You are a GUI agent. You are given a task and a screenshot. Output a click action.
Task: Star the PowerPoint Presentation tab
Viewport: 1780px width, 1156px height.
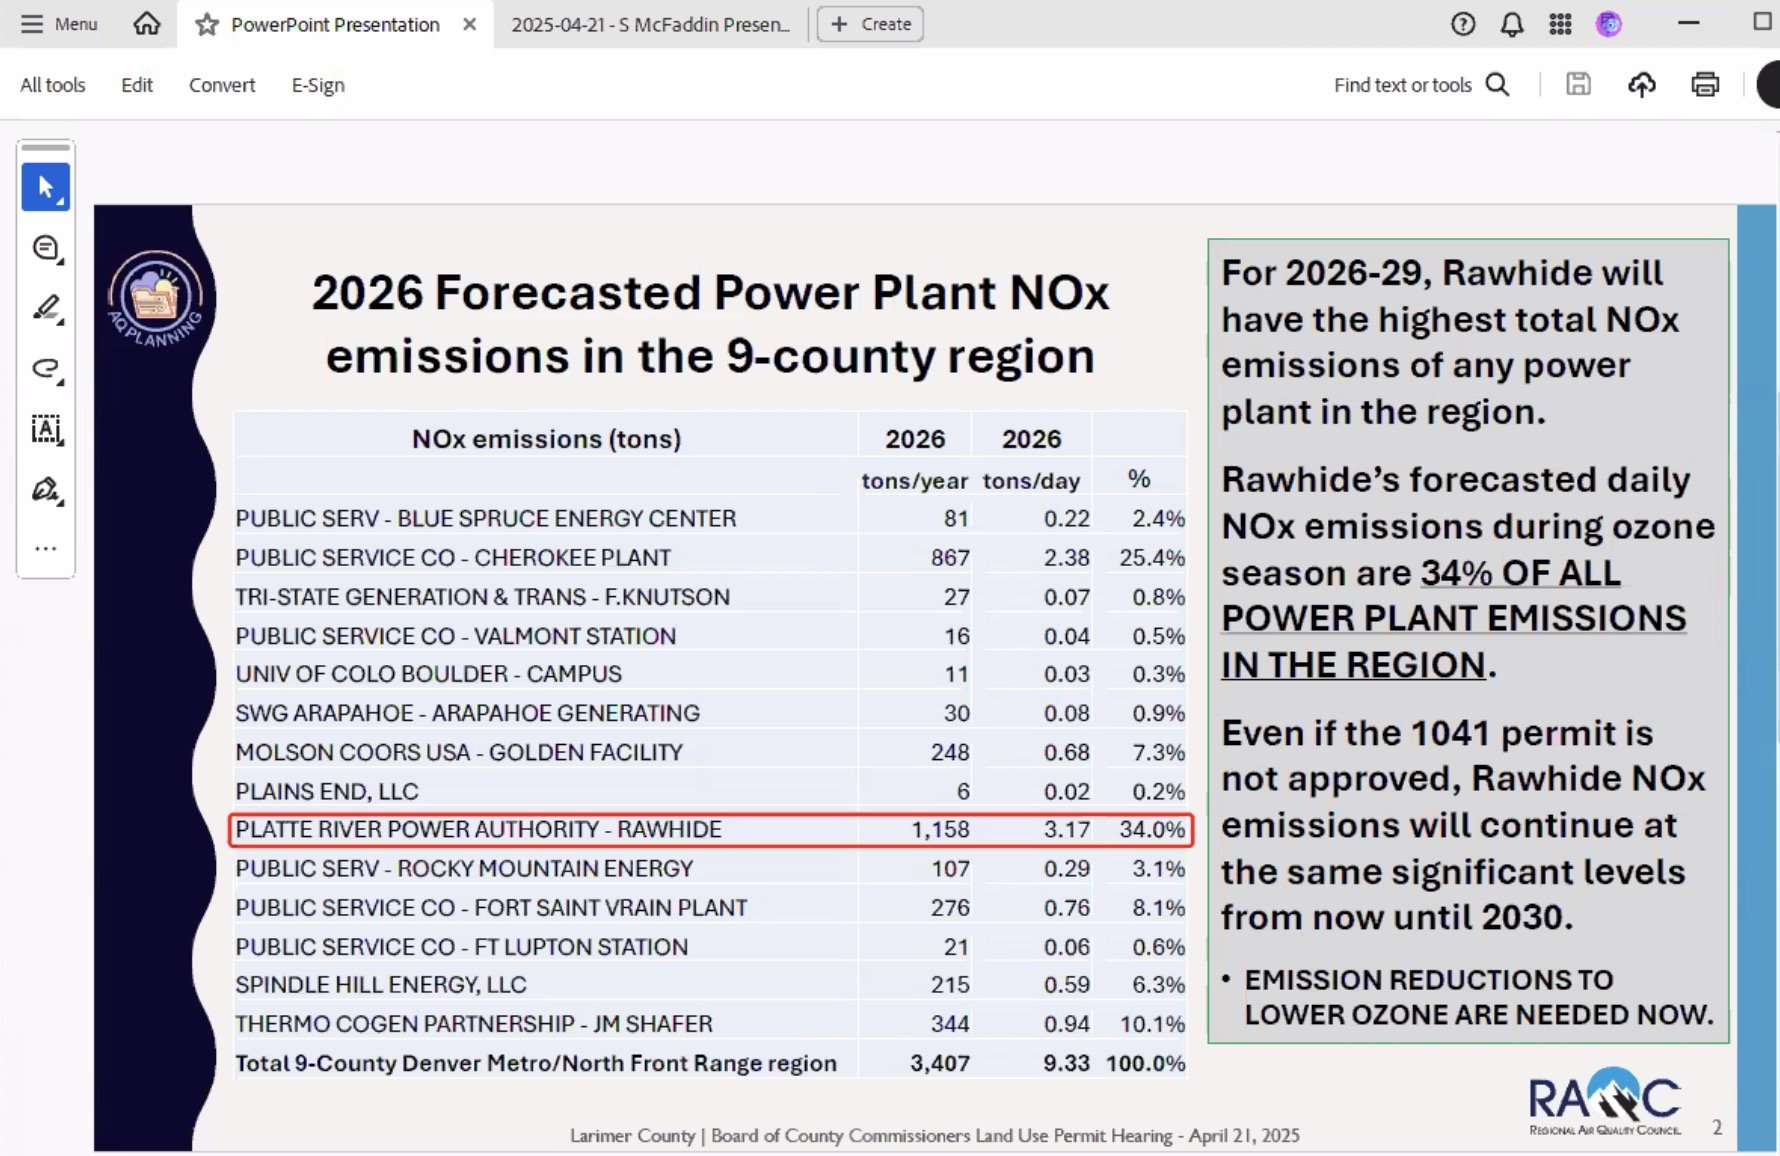point(207,25)
